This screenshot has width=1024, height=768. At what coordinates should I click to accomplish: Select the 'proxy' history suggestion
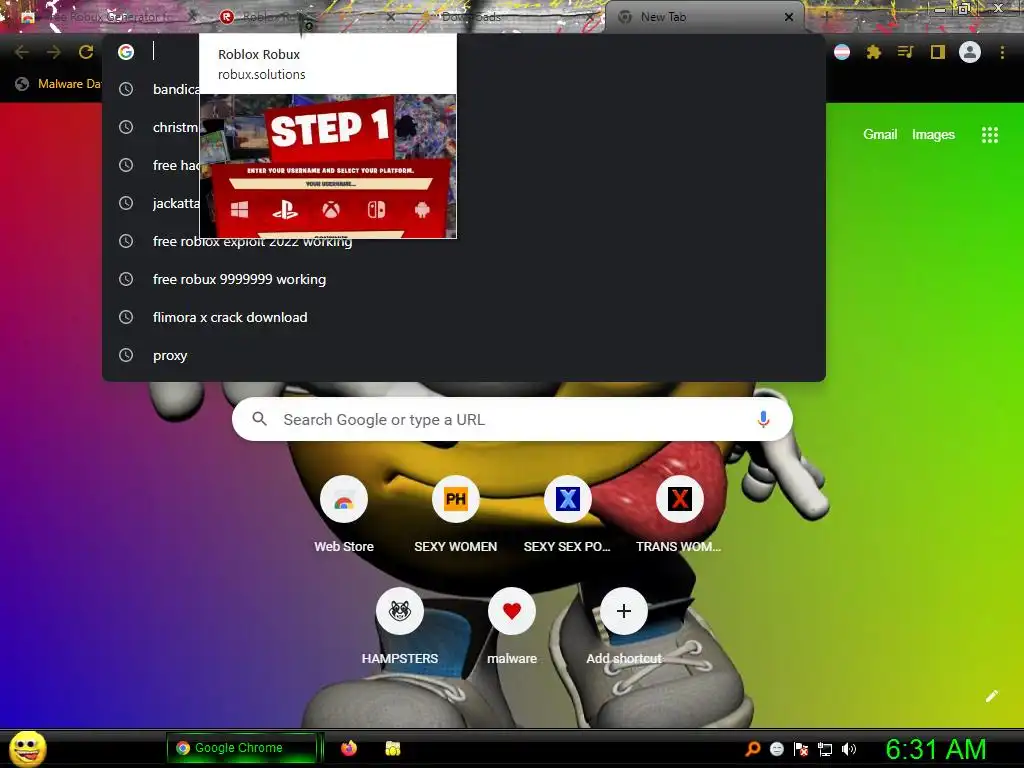click(x=464, y=355)
